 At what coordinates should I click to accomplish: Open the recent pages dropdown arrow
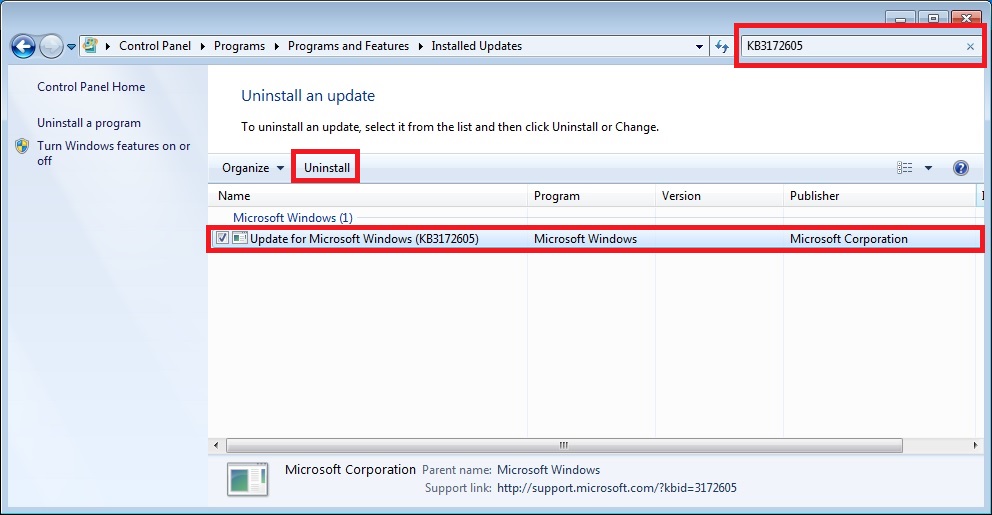point(71,47)
